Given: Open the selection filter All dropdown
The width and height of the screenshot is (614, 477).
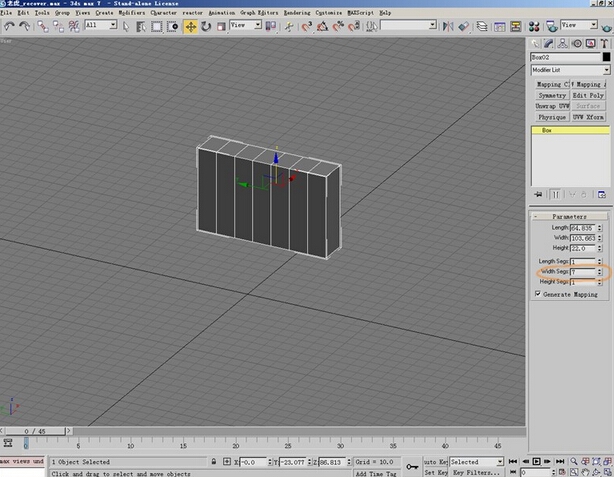Looking at the screenshot, I should point(101,25).
